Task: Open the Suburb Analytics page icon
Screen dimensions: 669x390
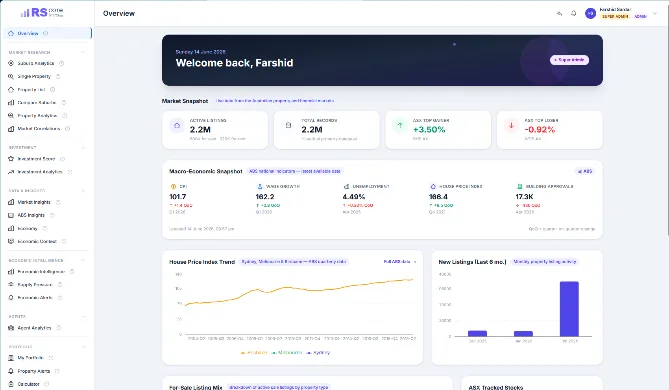Action: coord(11,63)
